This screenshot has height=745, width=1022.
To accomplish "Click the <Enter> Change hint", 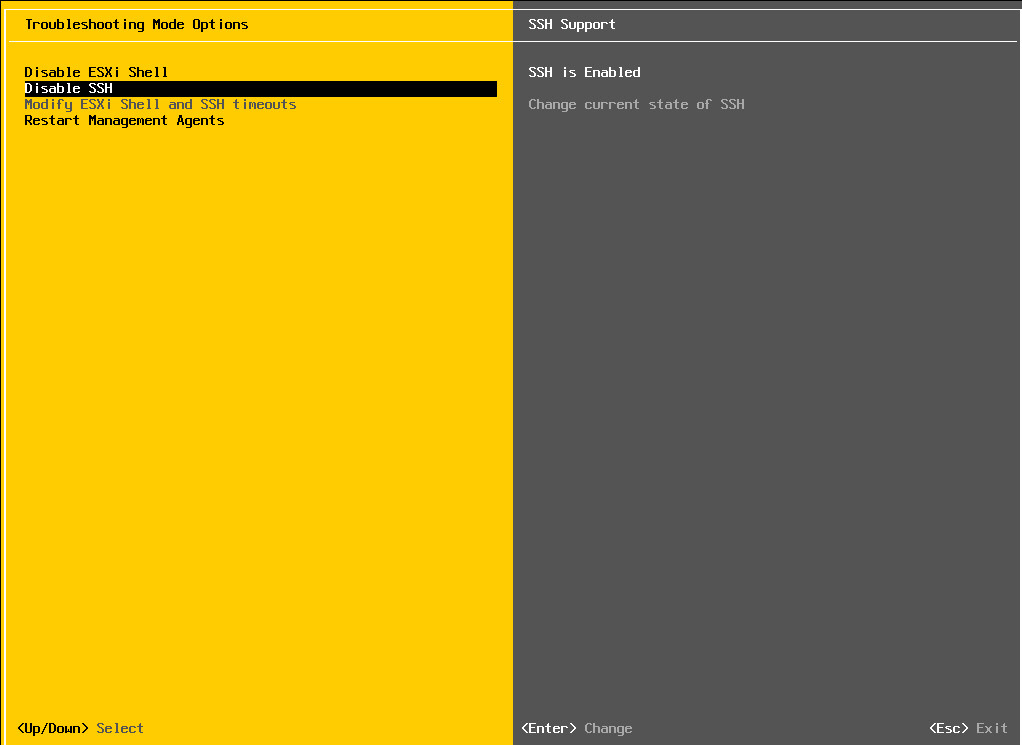I will click(577, 728).
